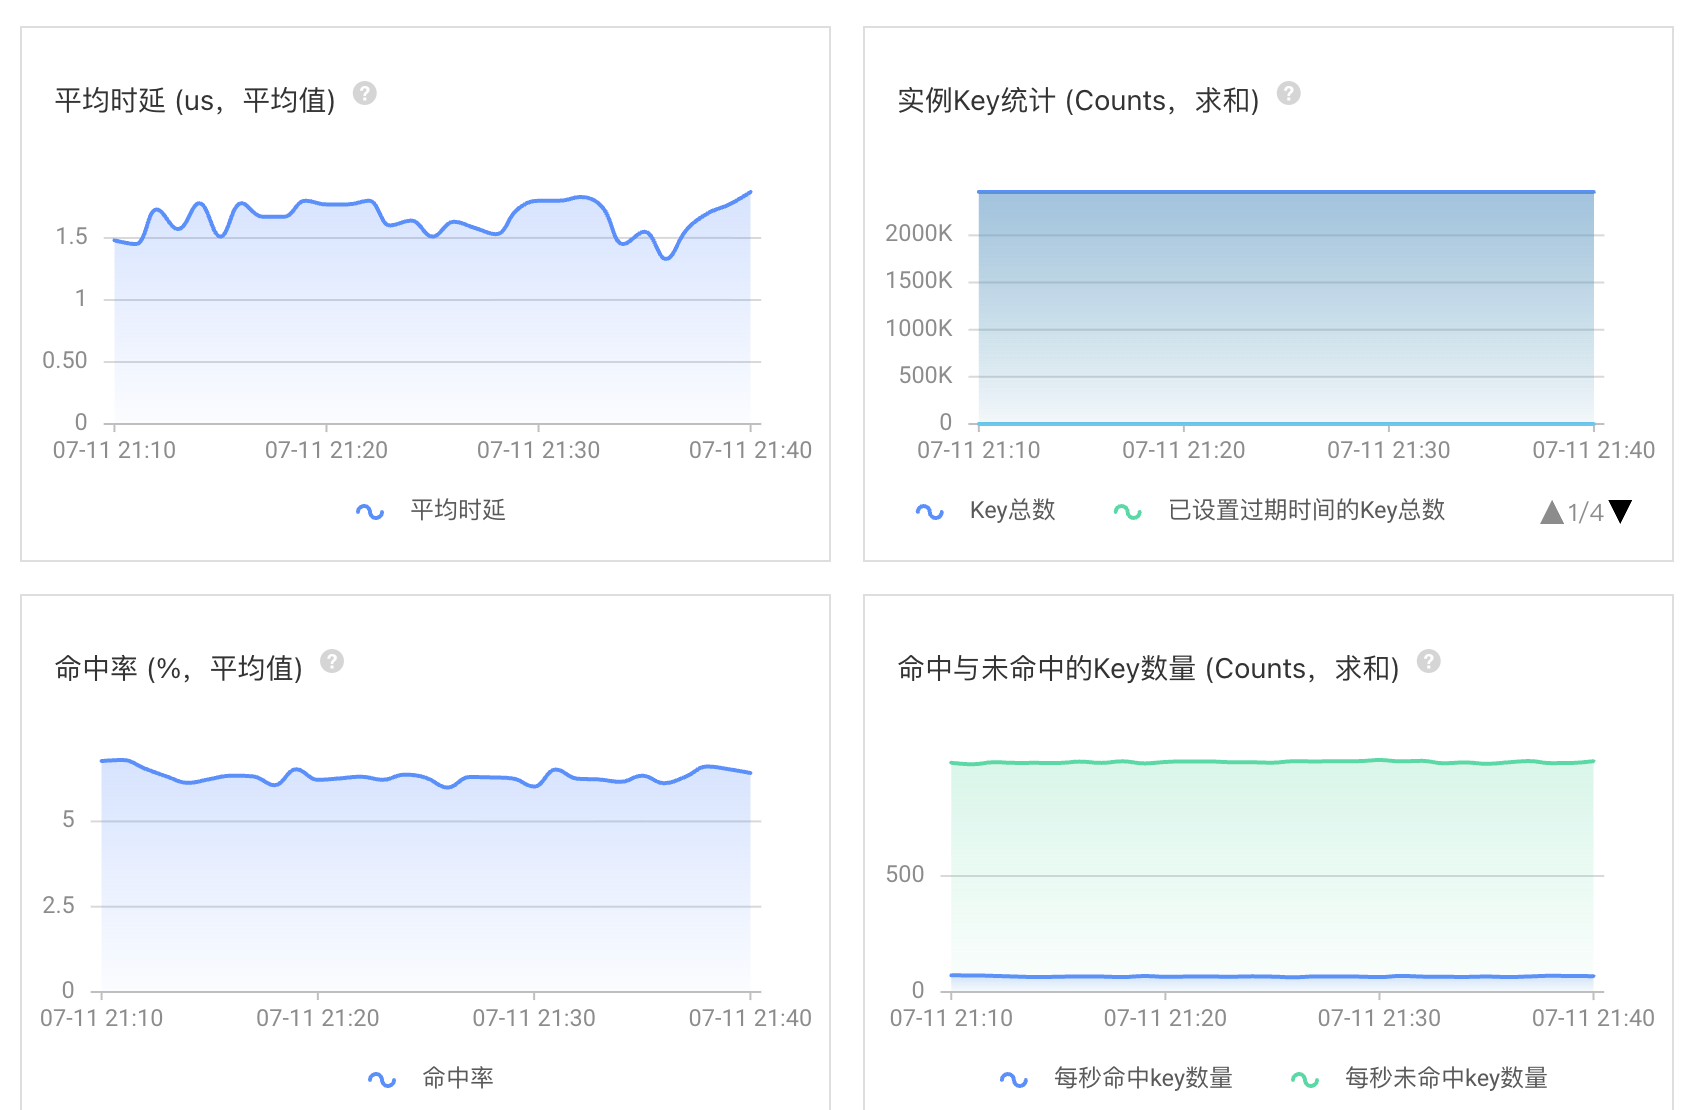
Task: Click the 命中与未命中的Key数量 chart title
Action: point(1148,668)
